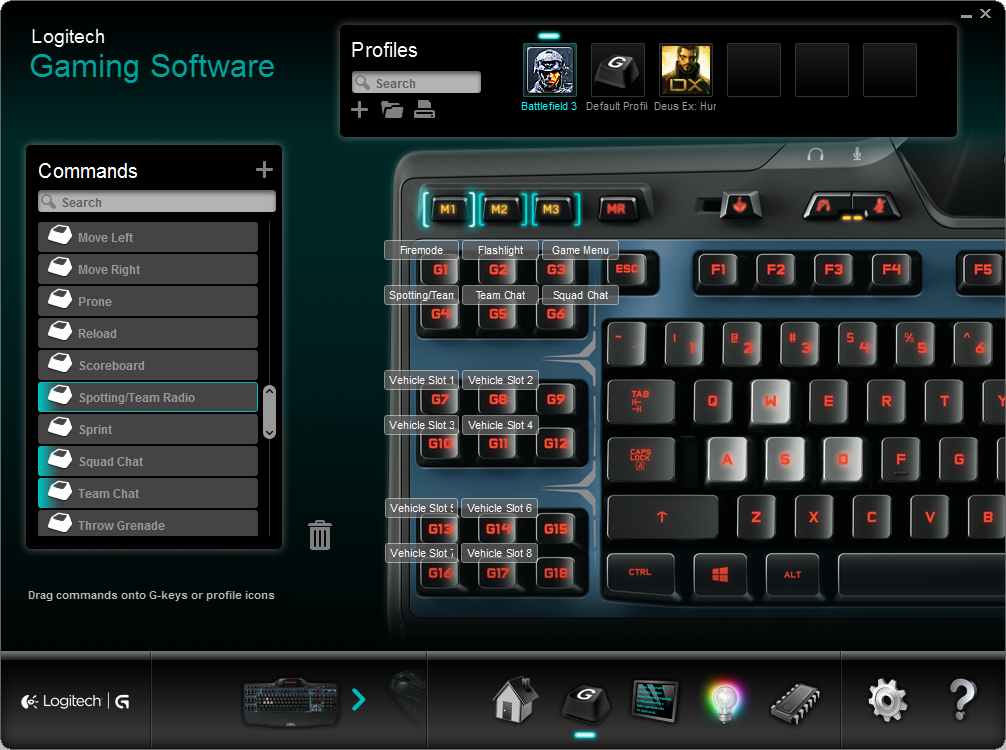
Task: Click the G13 key Vehicle Slot 5
Action: pos(440,529)
